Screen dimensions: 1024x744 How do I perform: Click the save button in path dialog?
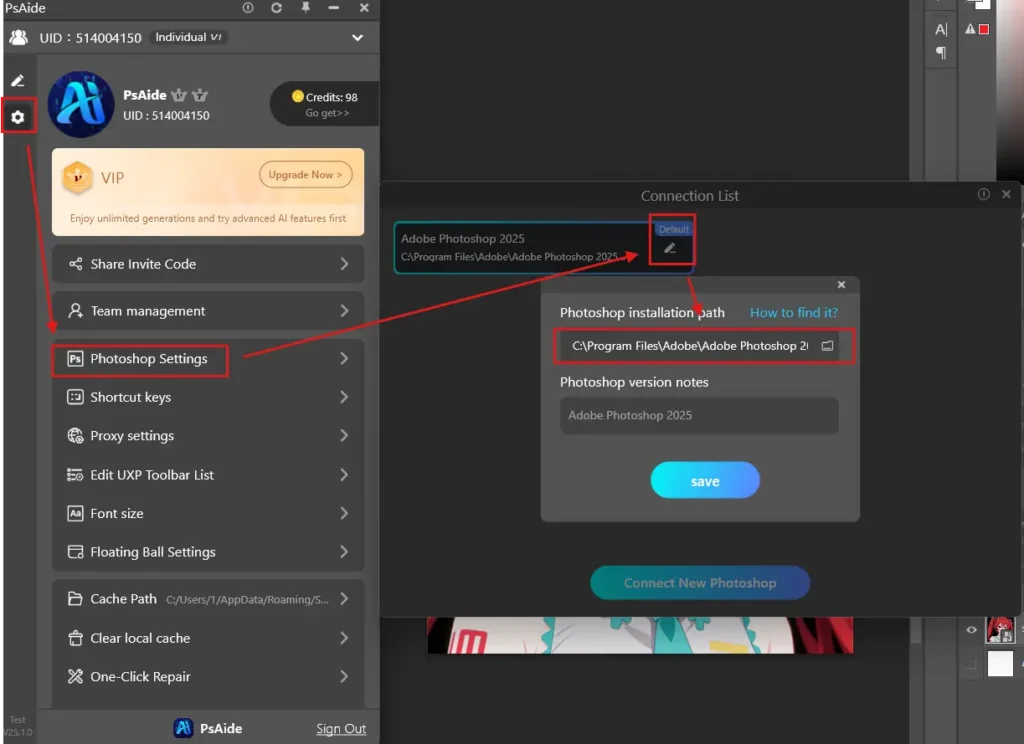coord(705,481)
